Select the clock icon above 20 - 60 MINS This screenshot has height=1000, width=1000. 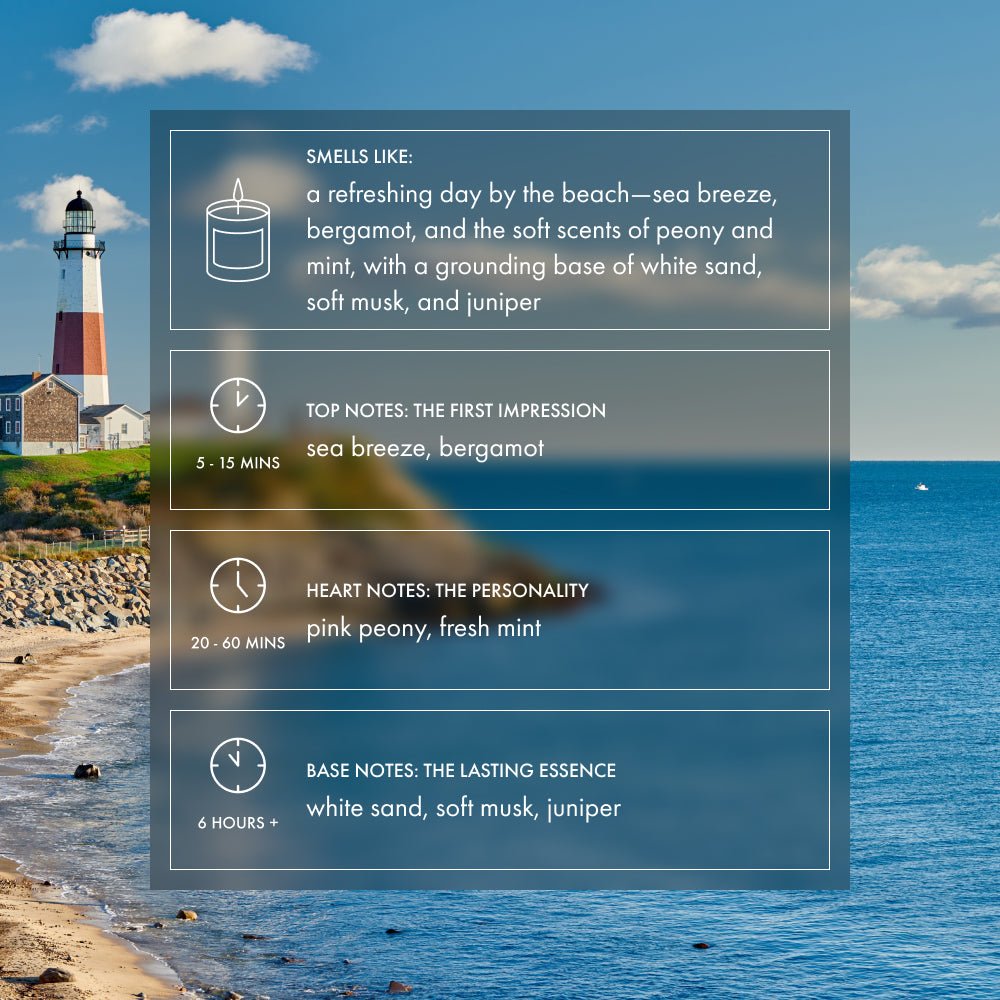coord(238,585)
